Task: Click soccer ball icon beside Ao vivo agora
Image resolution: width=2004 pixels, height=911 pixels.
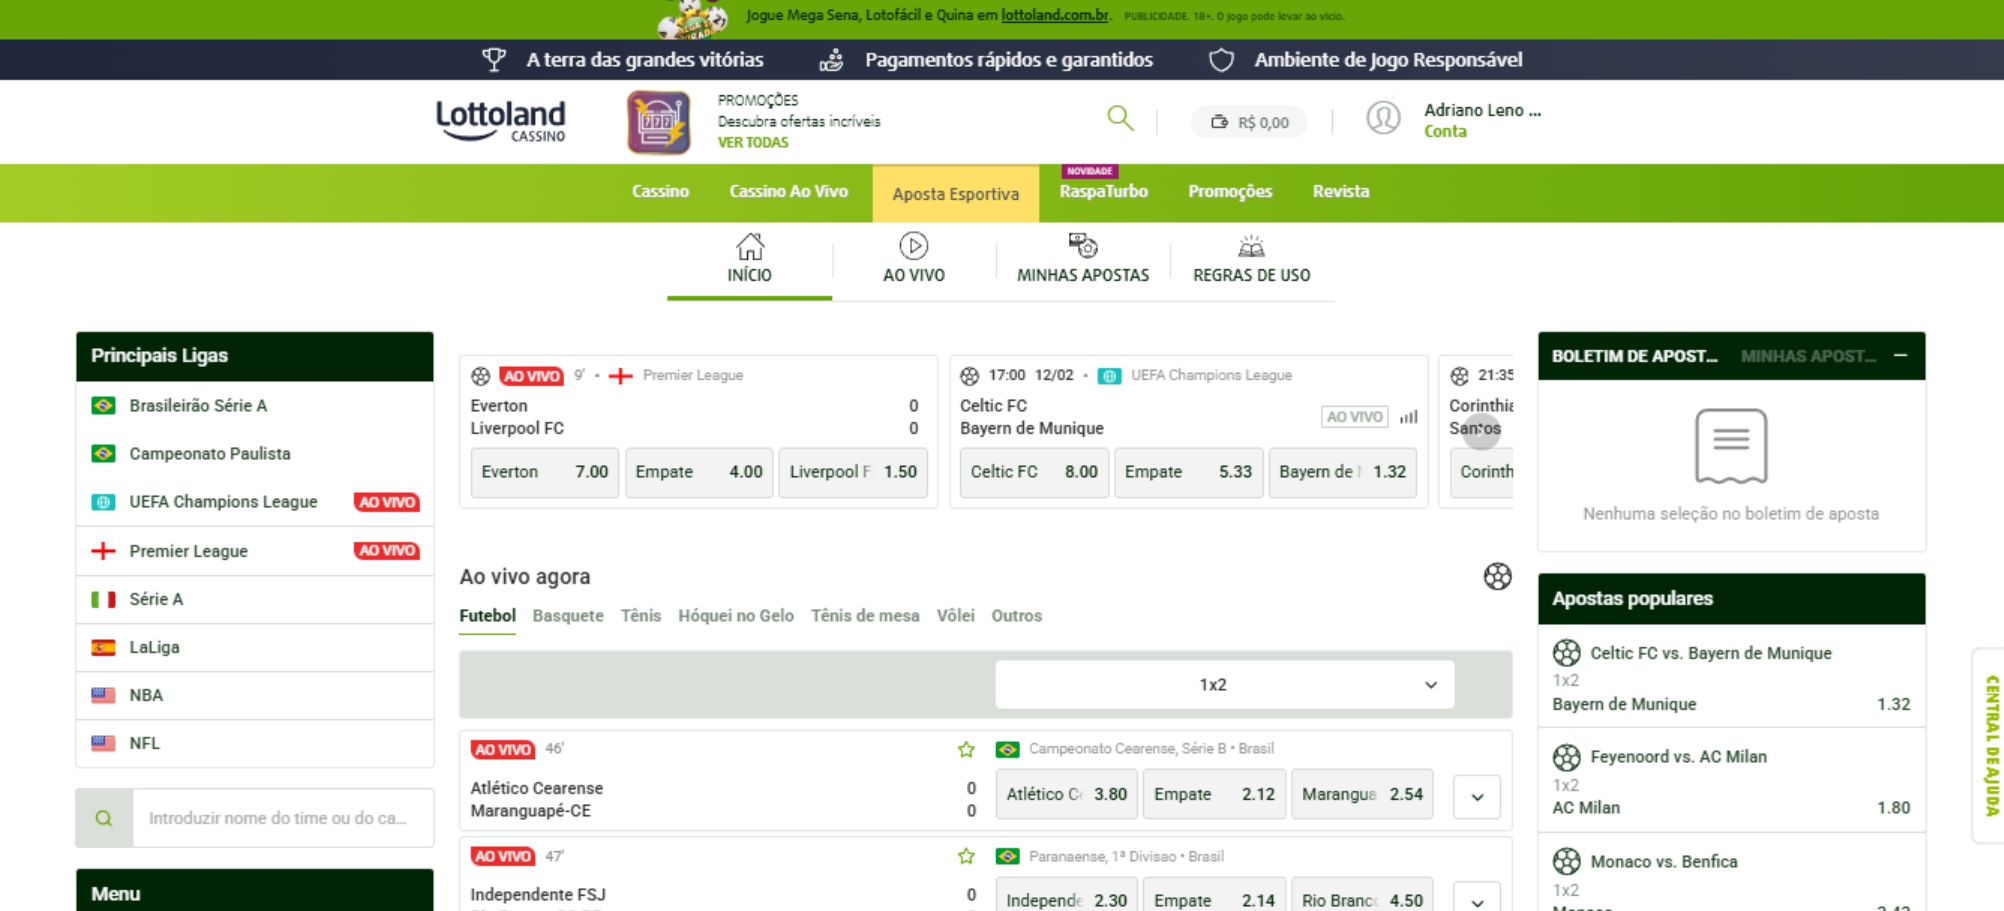Action: point(1497,576)
